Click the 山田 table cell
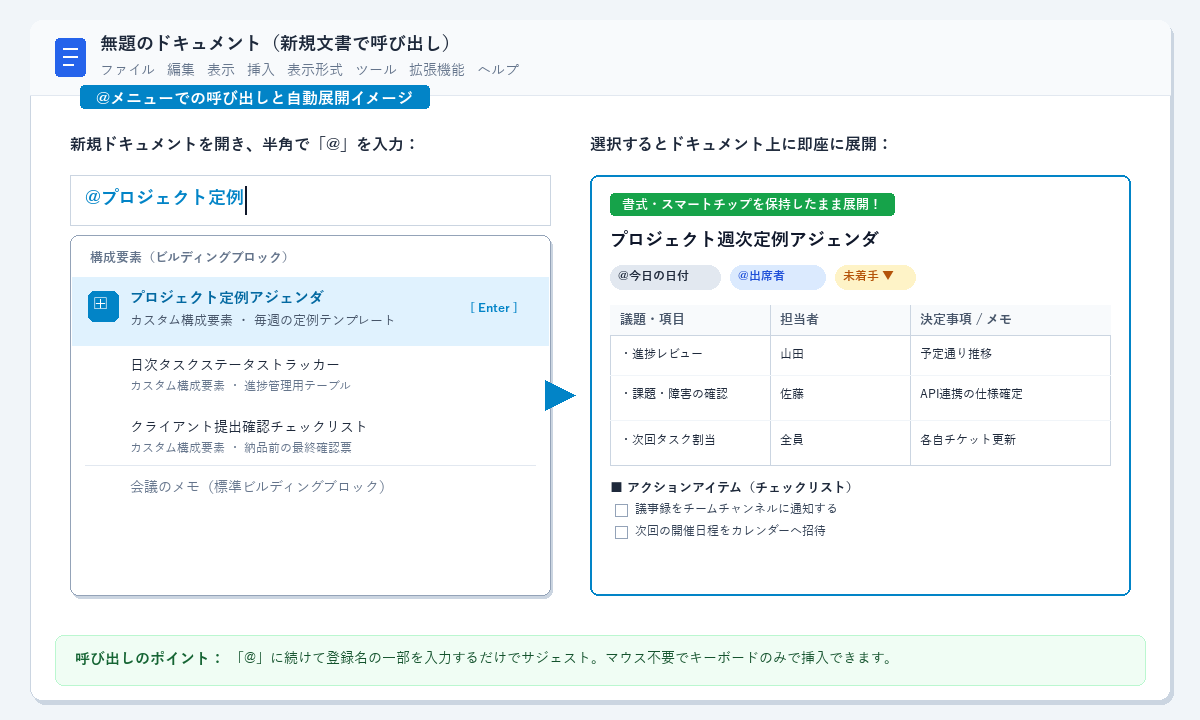 coord(840,355)
